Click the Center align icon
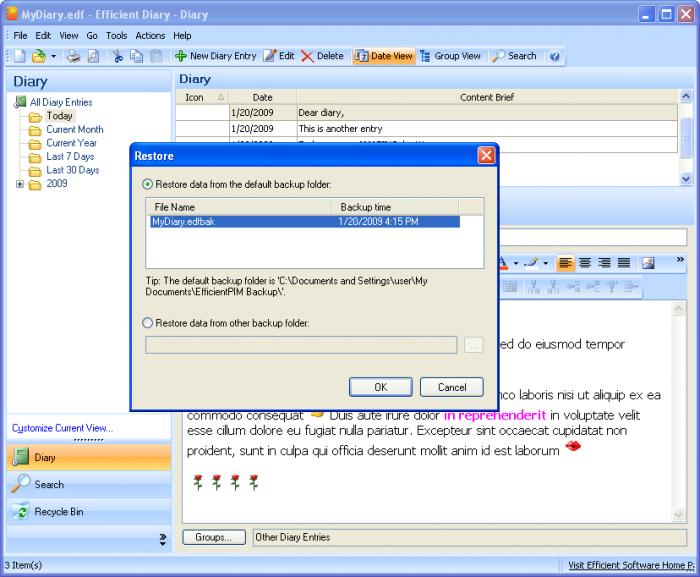The width and height of the screenshot is (700, 577). pos(584,263)
